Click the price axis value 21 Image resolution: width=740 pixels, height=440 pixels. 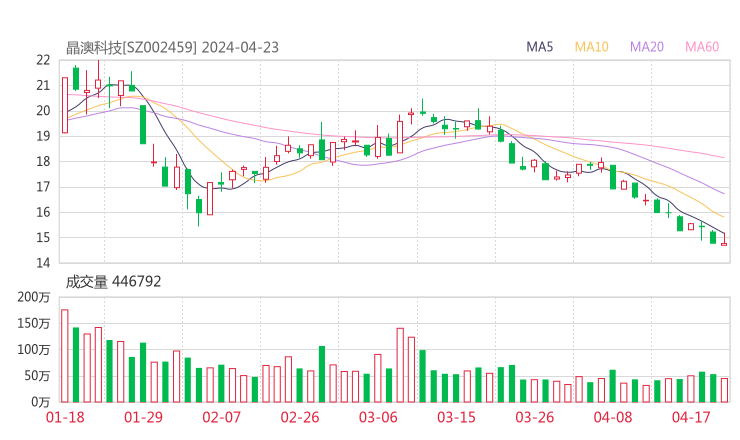click(x=43, y=85)
